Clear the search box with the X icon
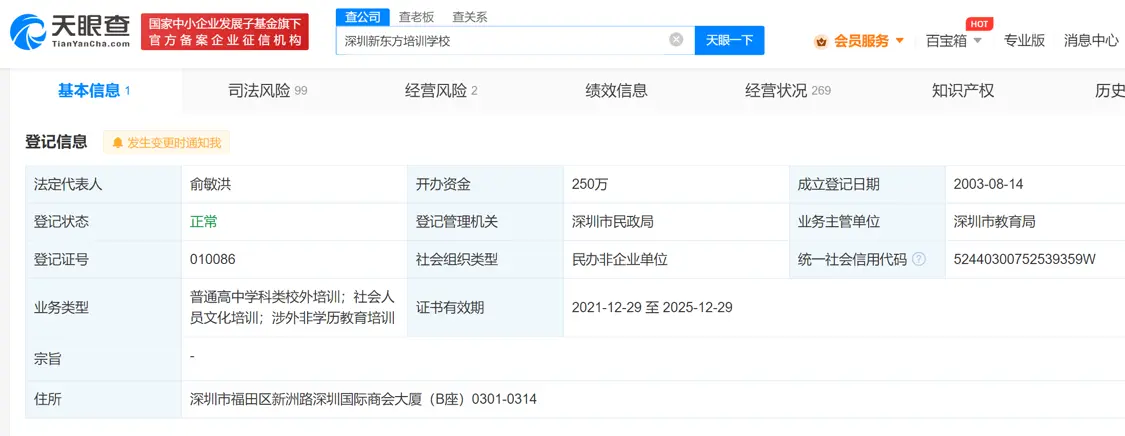 pyautogui.click(x=676, y=39)
